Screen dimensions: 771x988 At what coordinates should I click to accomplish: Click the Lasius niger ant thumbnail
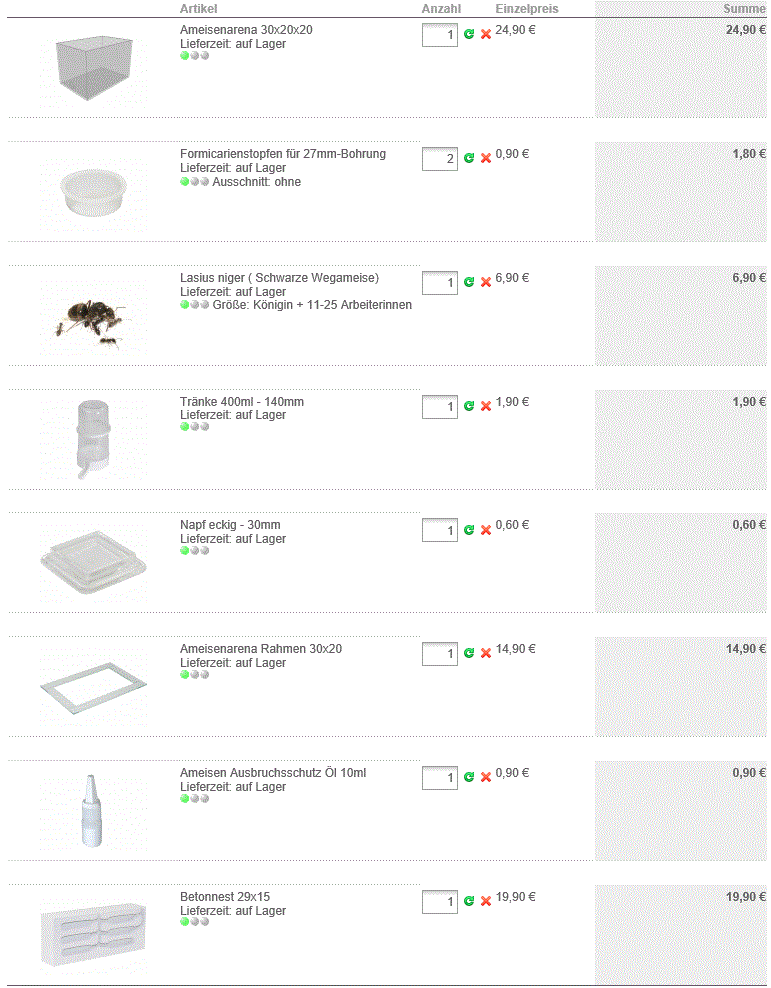pyautogui.click(x=93, y=321)
